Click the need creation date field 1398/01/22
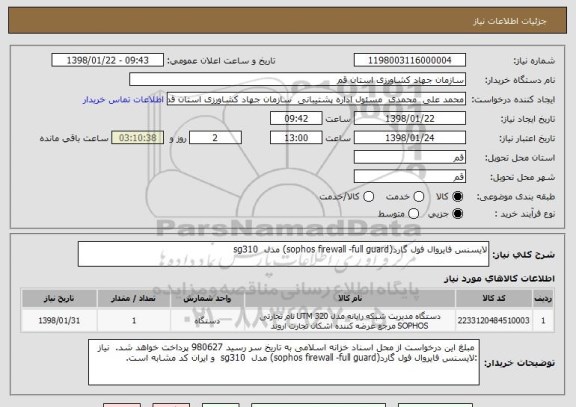The width and height of the screenshot is (576, 407). point(410,119)
